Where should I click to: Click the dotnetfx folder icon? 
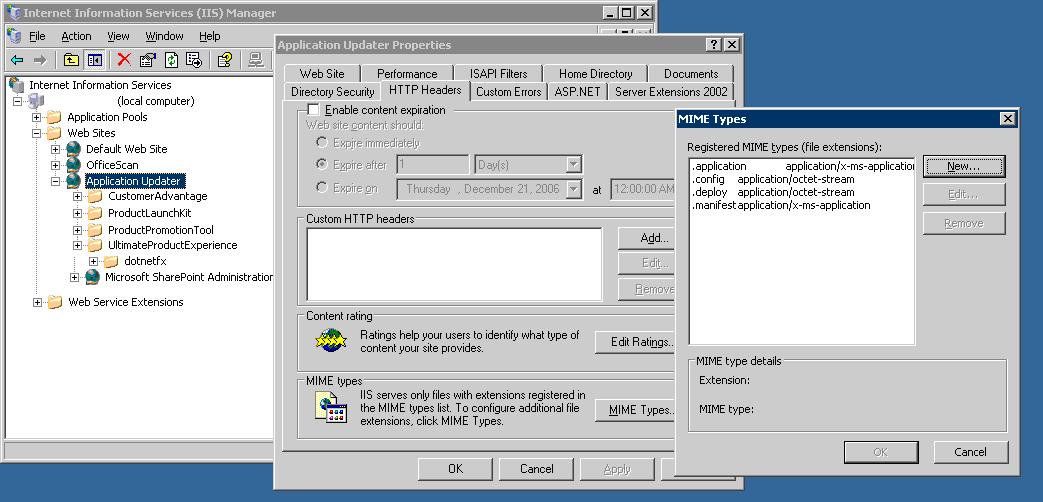tap(111, 261)
